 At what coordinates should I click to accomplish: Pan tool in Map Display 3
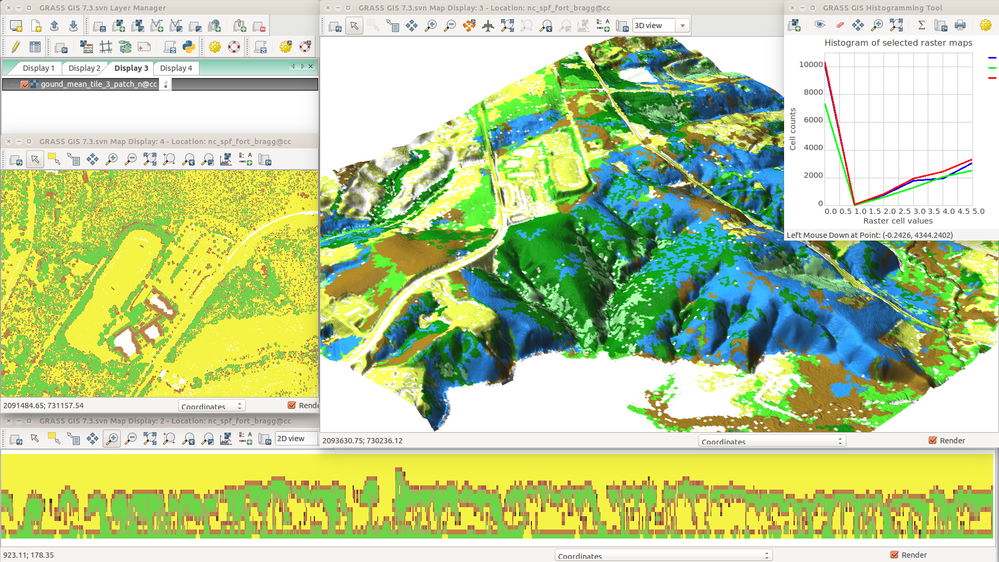coord(412,26)
